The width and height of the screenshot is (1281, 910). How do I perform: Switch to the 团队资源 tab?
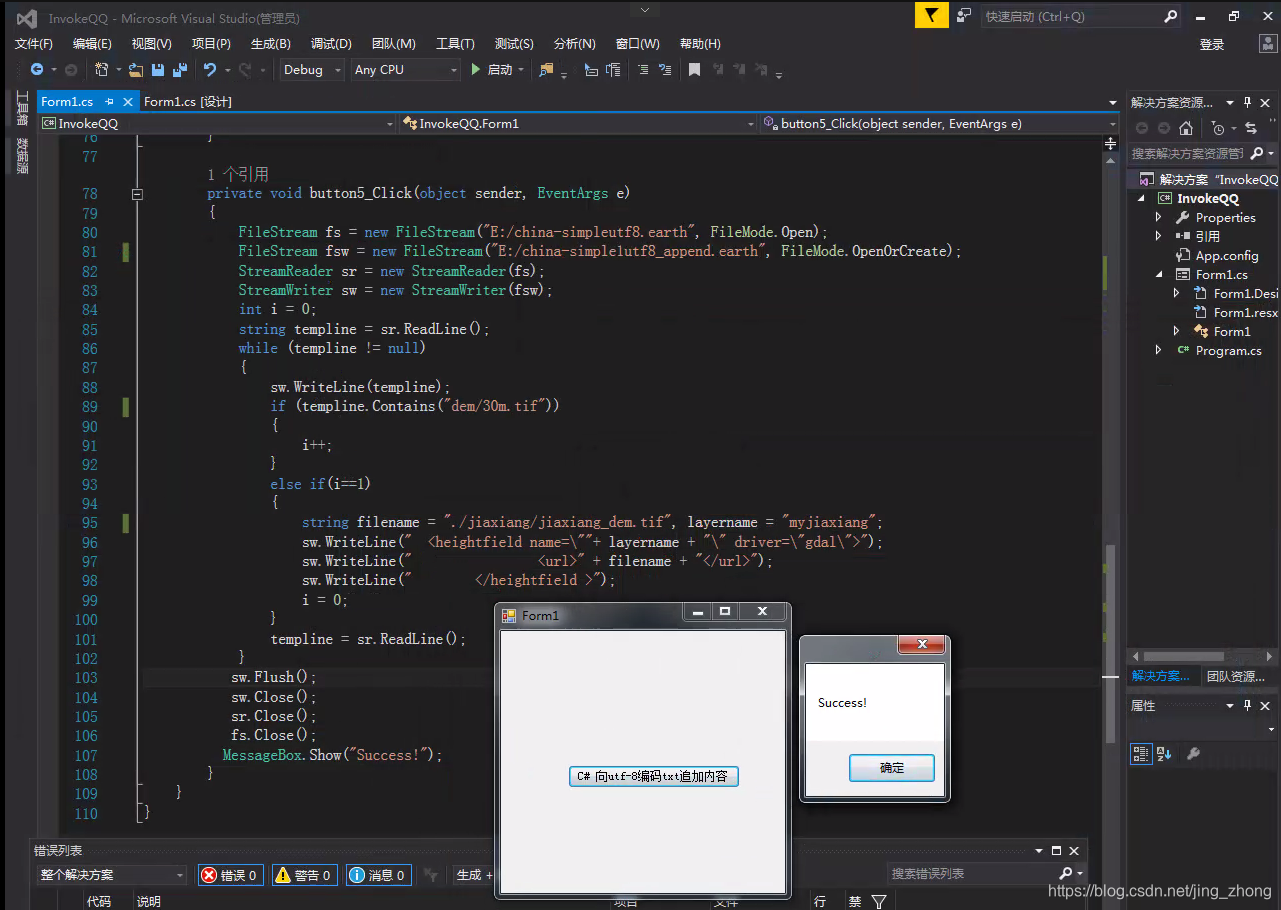click(1235, 676)
